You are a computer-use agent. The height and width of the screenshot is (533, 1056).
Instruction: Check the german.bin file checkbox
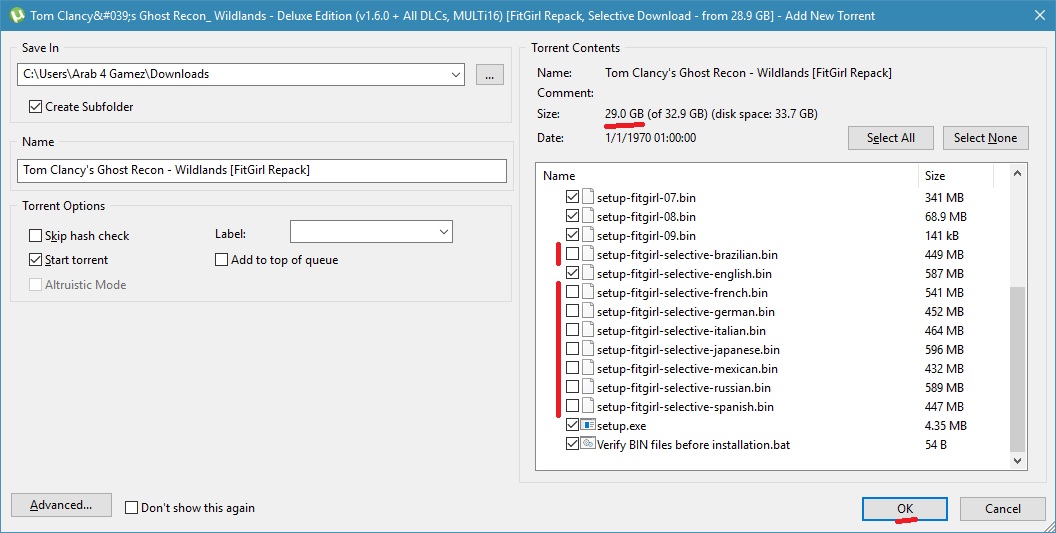(572, 311)
